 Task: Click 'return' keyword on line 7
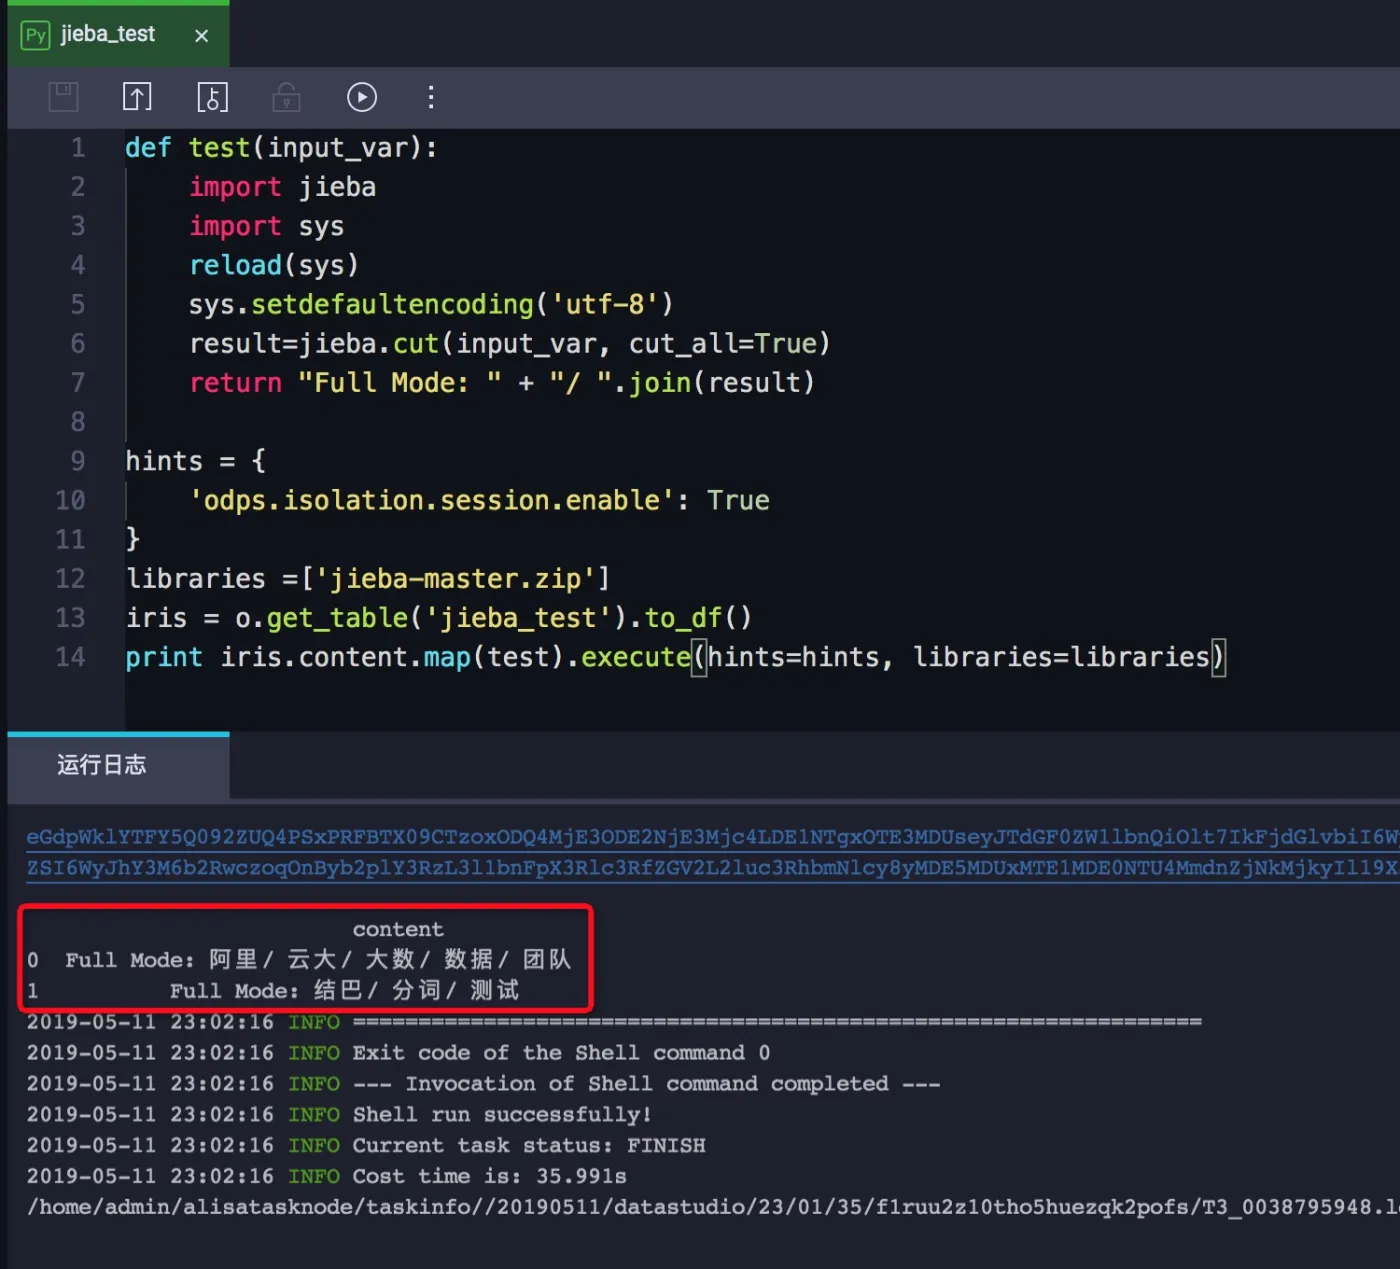(x=236, y=383)
